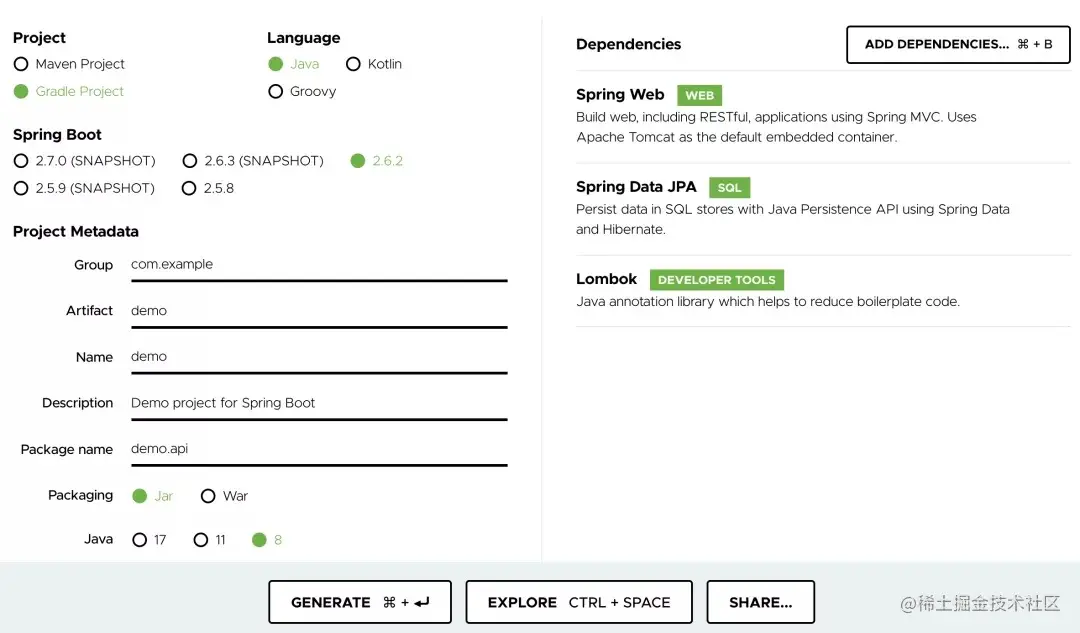Pick Spring Boot version 2.5.8
This screenshot has height=633, width=1080.
pyautogui.click(x=190, y=188)
